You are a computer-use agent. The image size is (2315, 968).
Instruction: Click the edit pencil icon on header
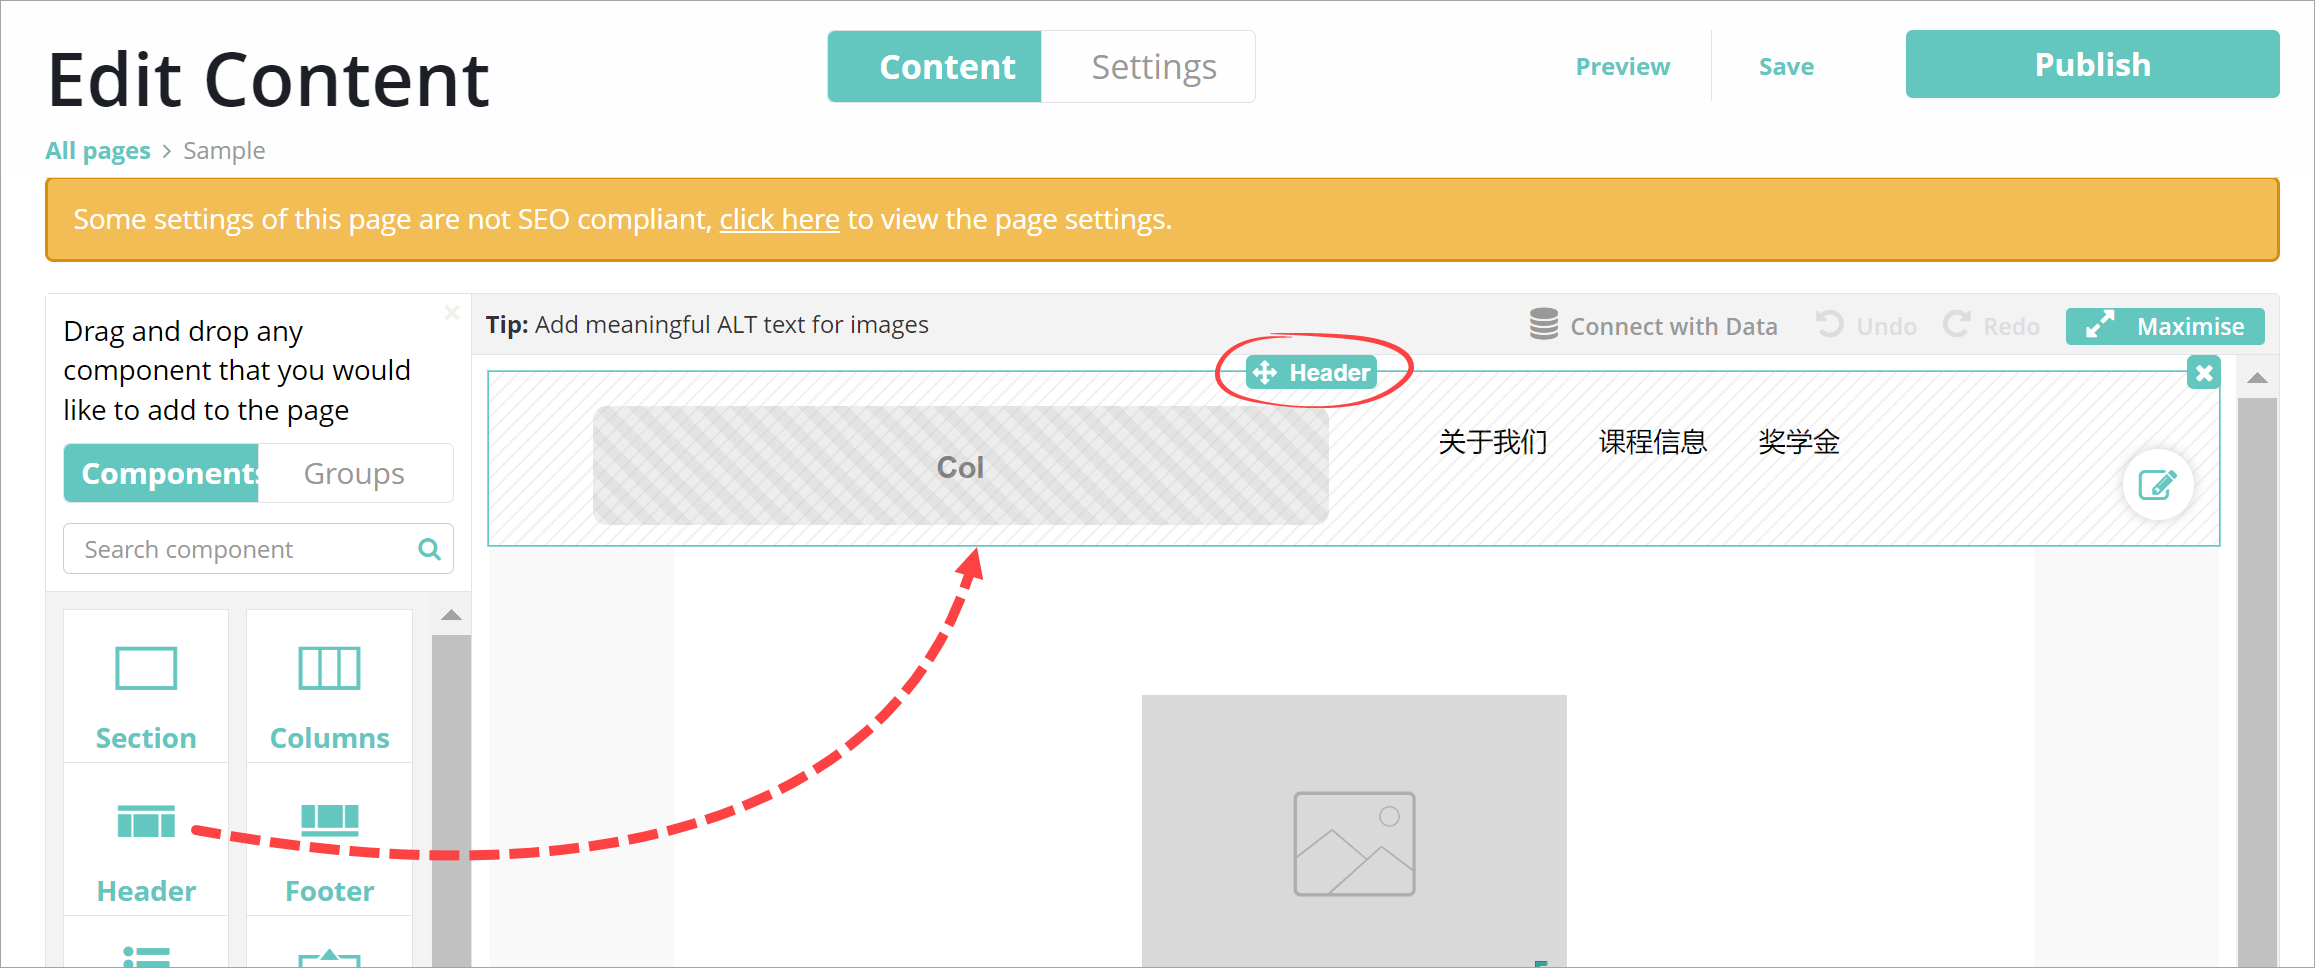[x=2157, y=485]
